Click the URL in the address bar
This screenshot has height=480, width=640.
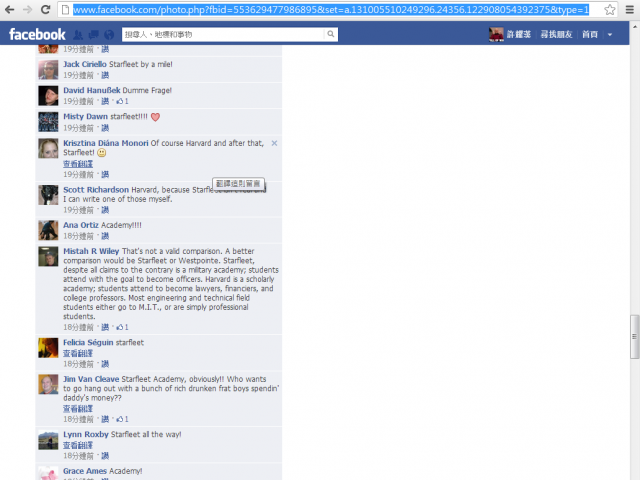331,10
